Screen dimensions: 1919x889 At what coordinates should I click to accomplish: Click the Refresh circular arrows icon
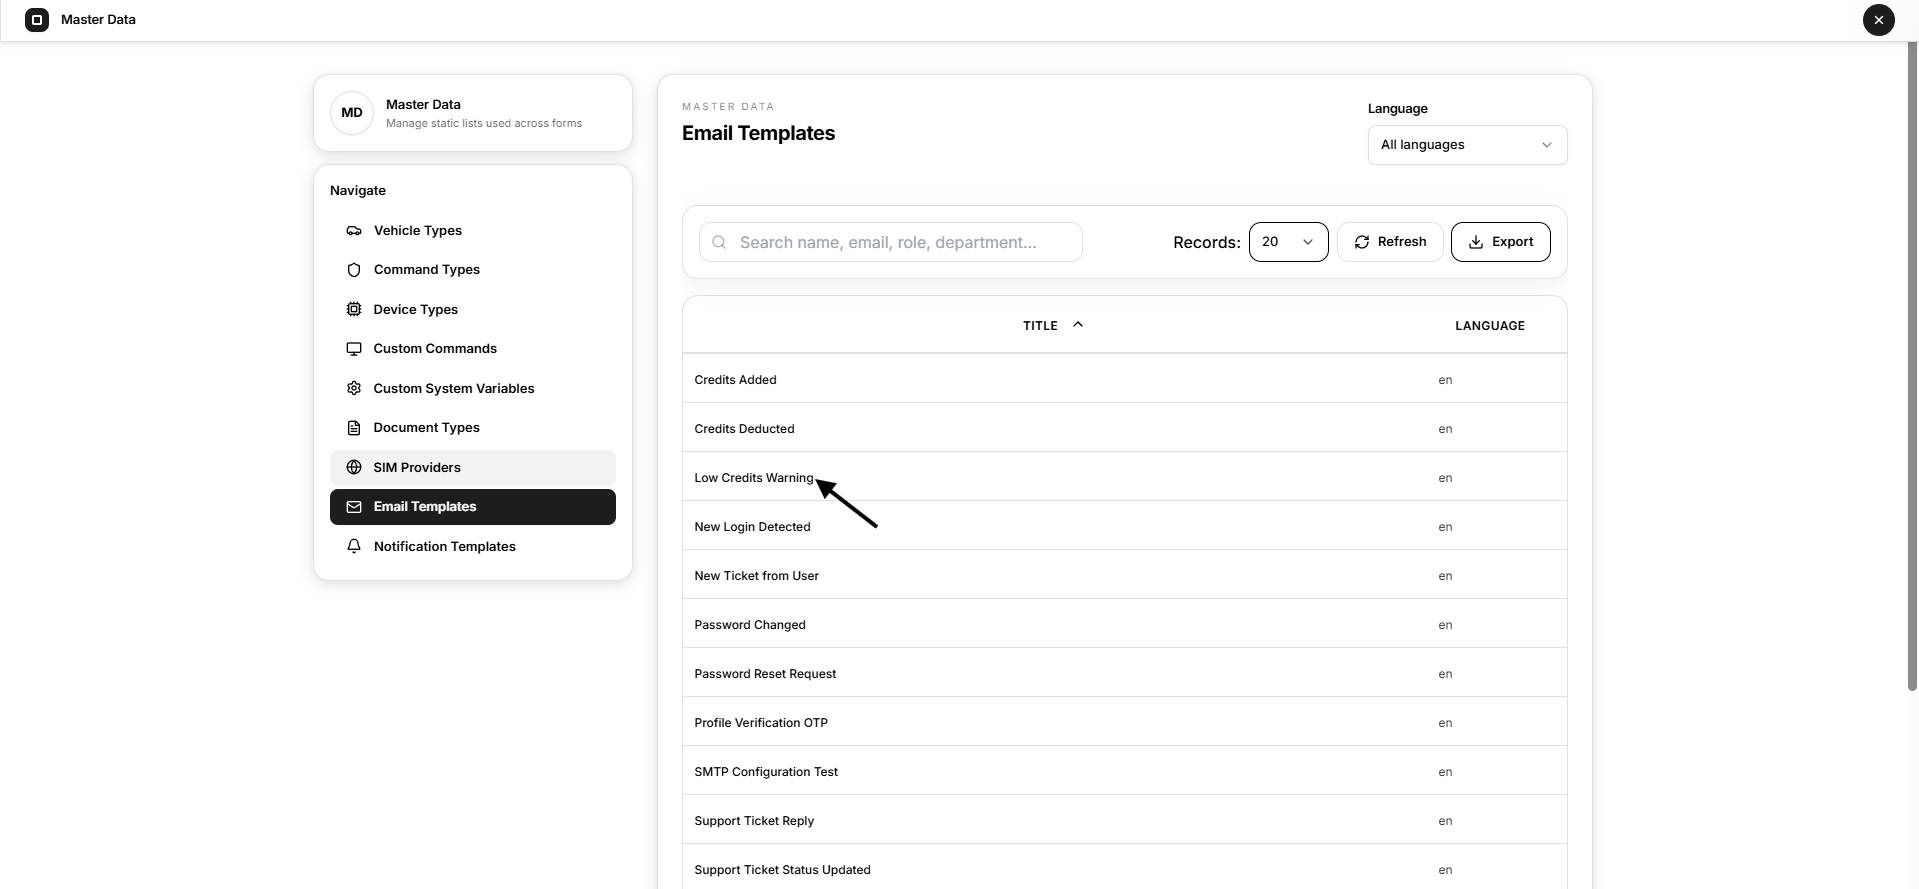tap(1362, 242)
